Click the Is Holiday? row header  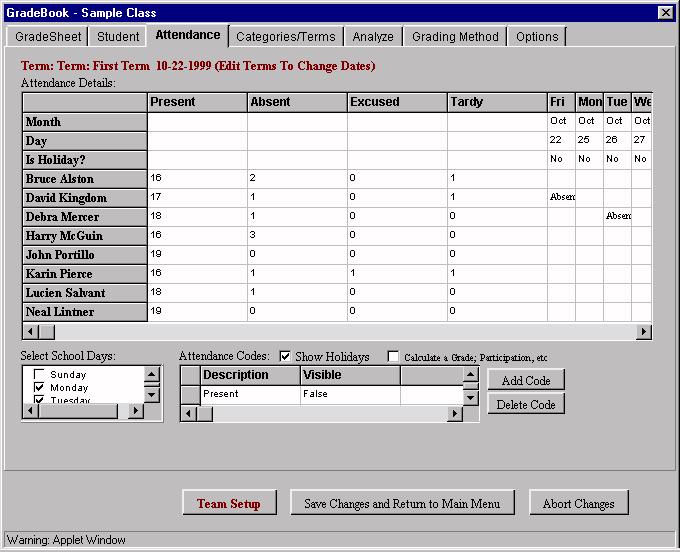coord(85,160)
